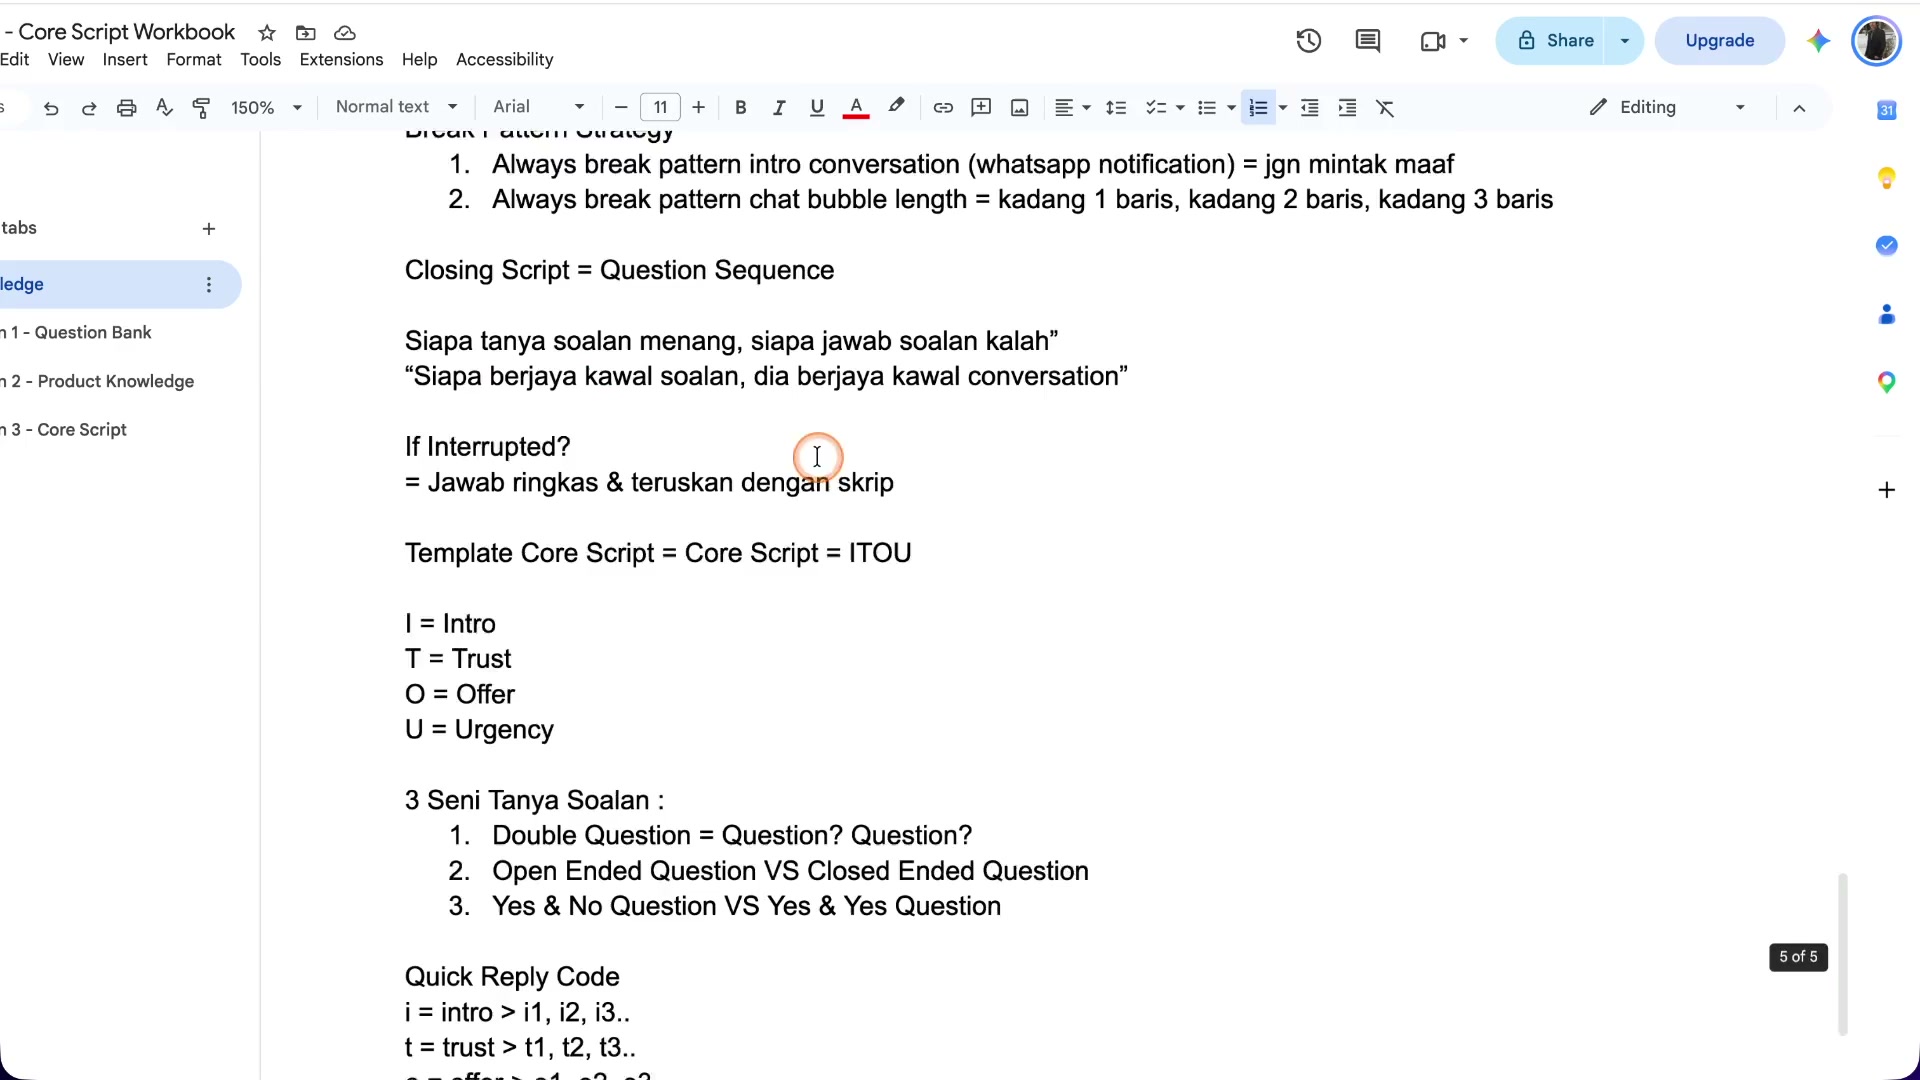This screenshot has width=1920, height=1080.
Task: Click the Upgrade button
Action: click(1720, 41)
